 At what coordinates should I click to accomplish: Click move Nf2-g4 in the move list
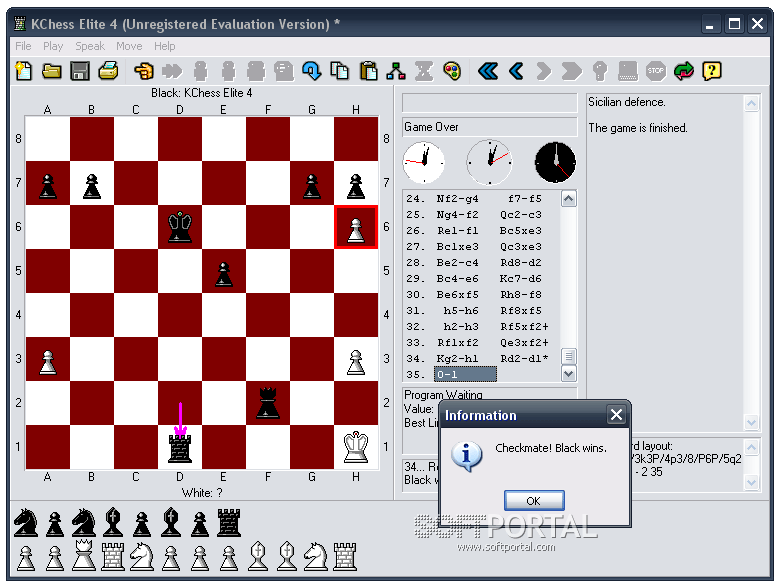[x=457, y=198]
